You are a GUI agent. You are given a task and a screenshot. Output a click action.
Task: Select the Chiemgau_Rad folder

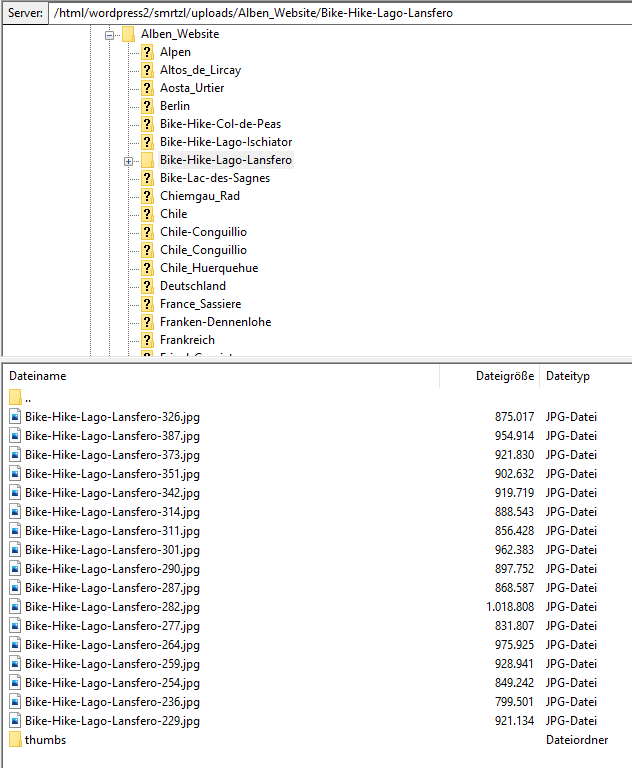(x=200, y=196)
